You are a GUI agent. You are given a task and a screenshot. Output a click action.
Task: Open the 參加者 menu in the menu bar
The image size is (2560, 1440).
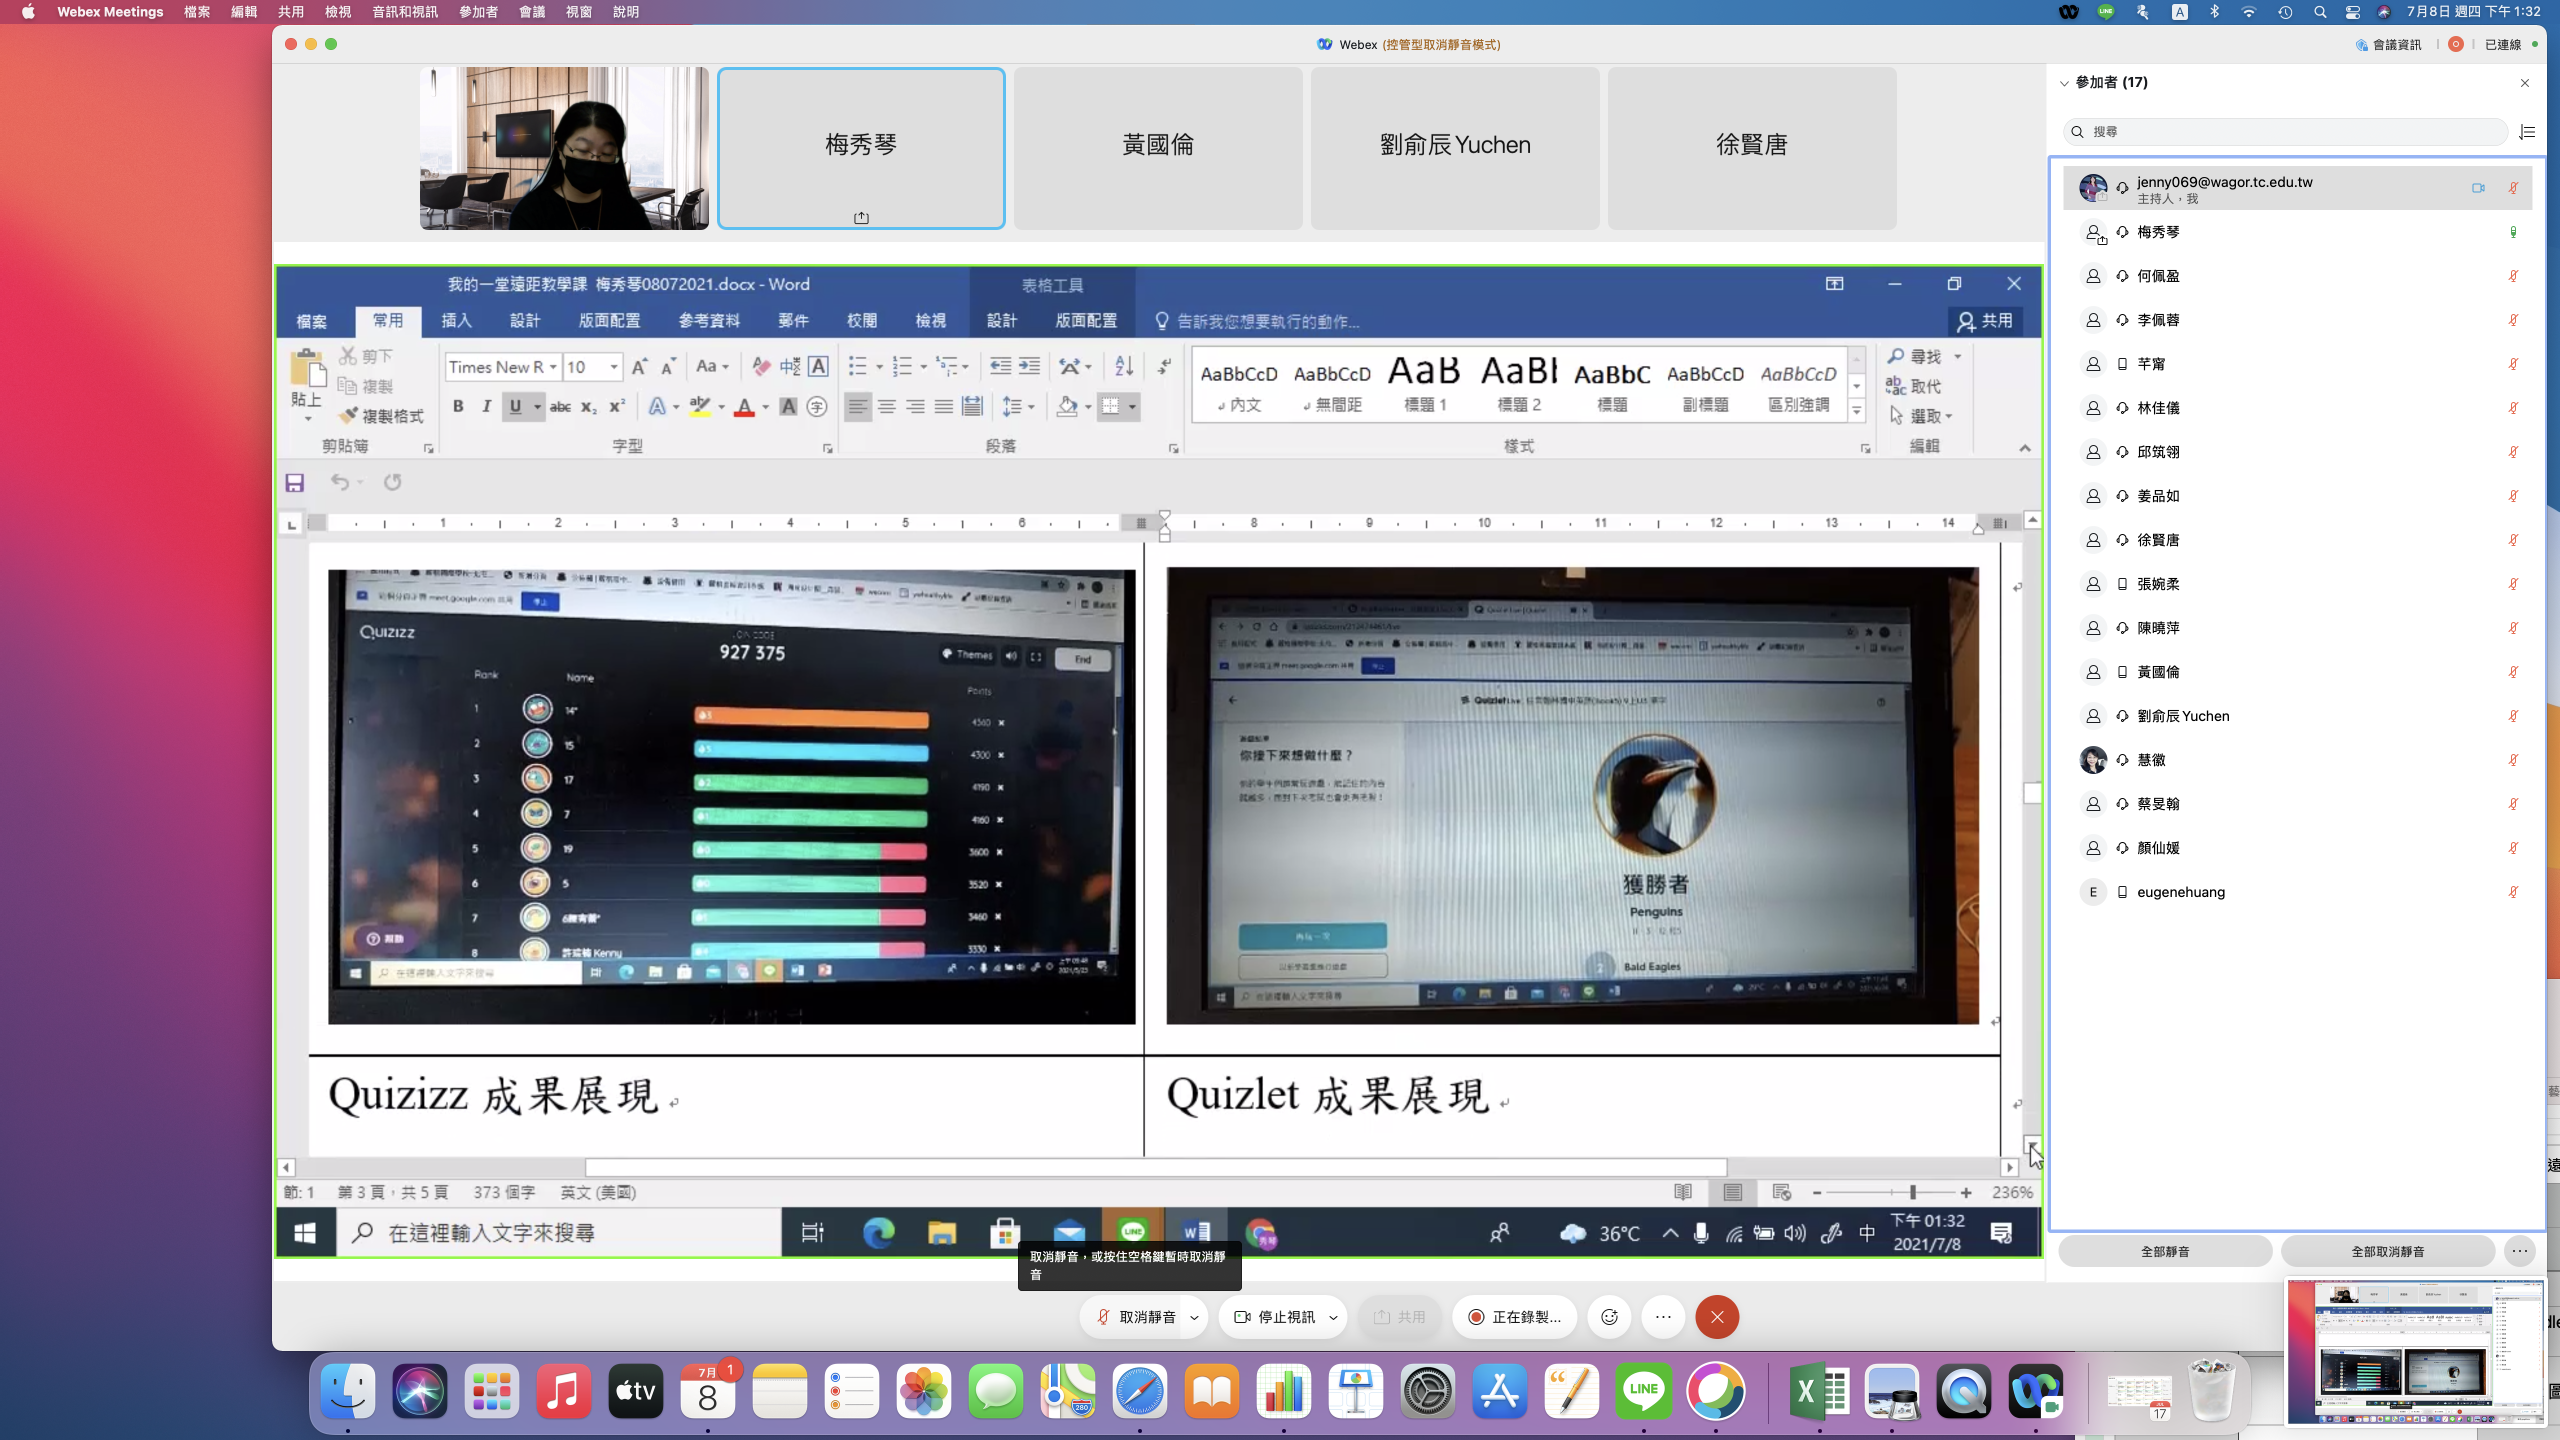pos(478,12)
